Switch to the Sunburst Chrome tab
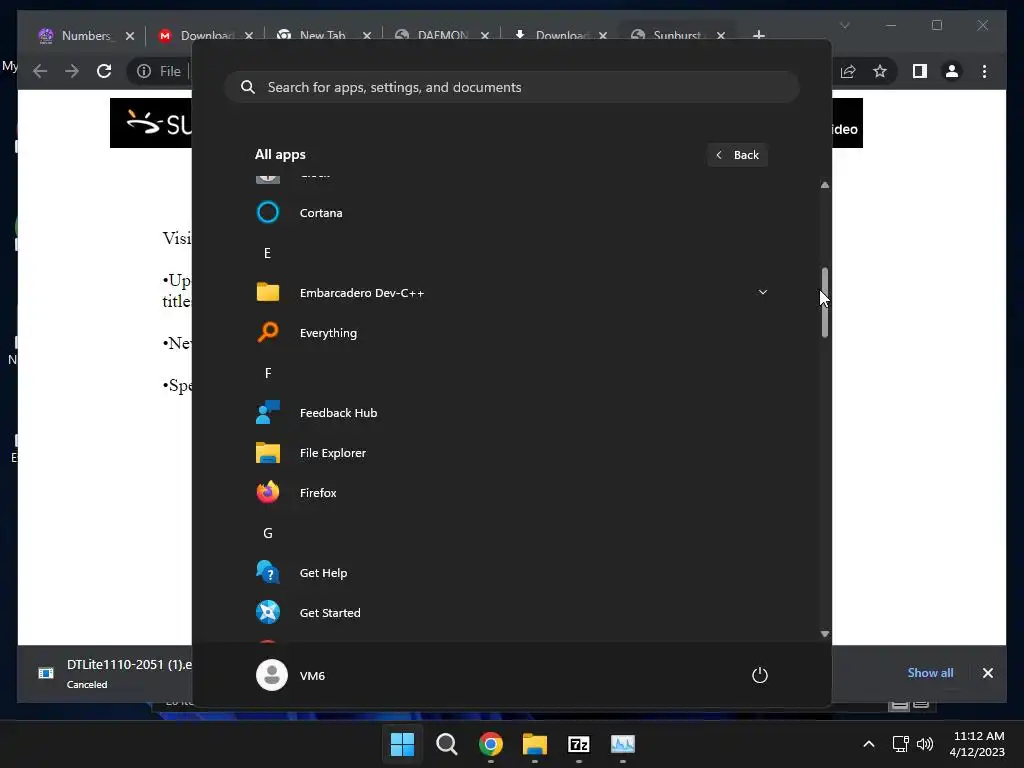The height and width of the screenshot is (768, 1024). tap(677, 35)
